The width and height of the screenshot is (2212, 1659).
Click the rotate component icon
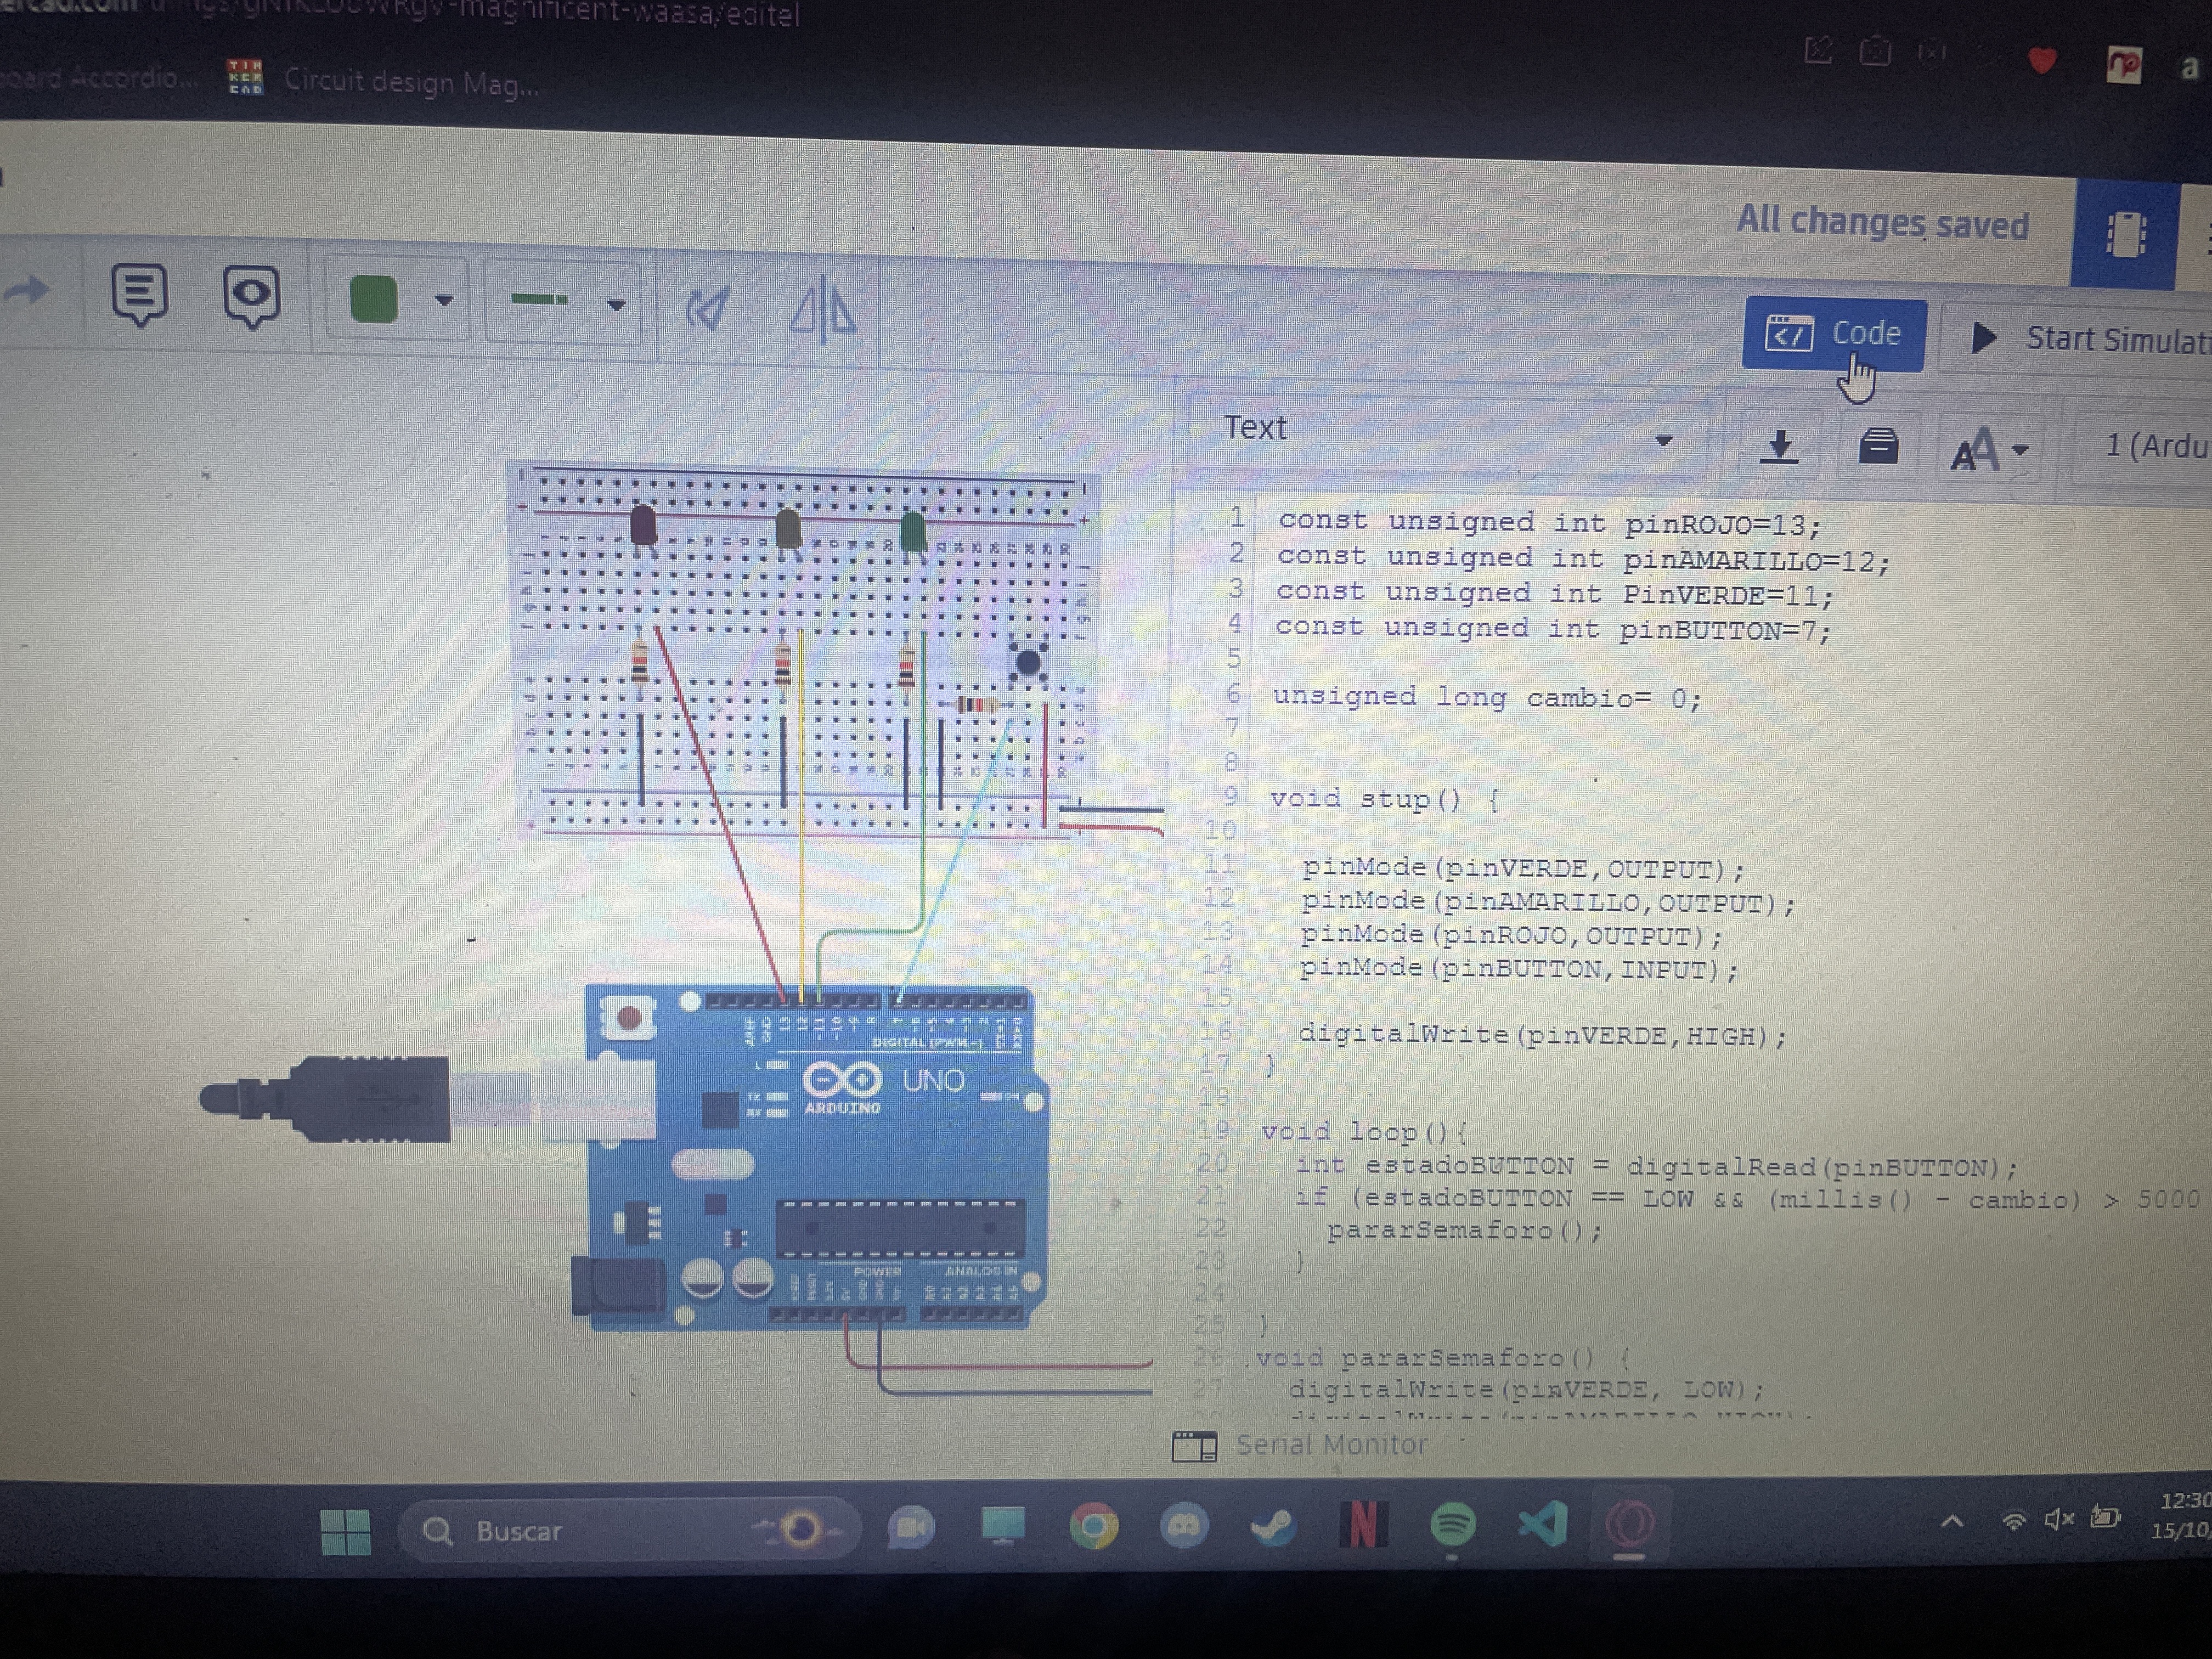pyautogui.click(x=708, y=307)
